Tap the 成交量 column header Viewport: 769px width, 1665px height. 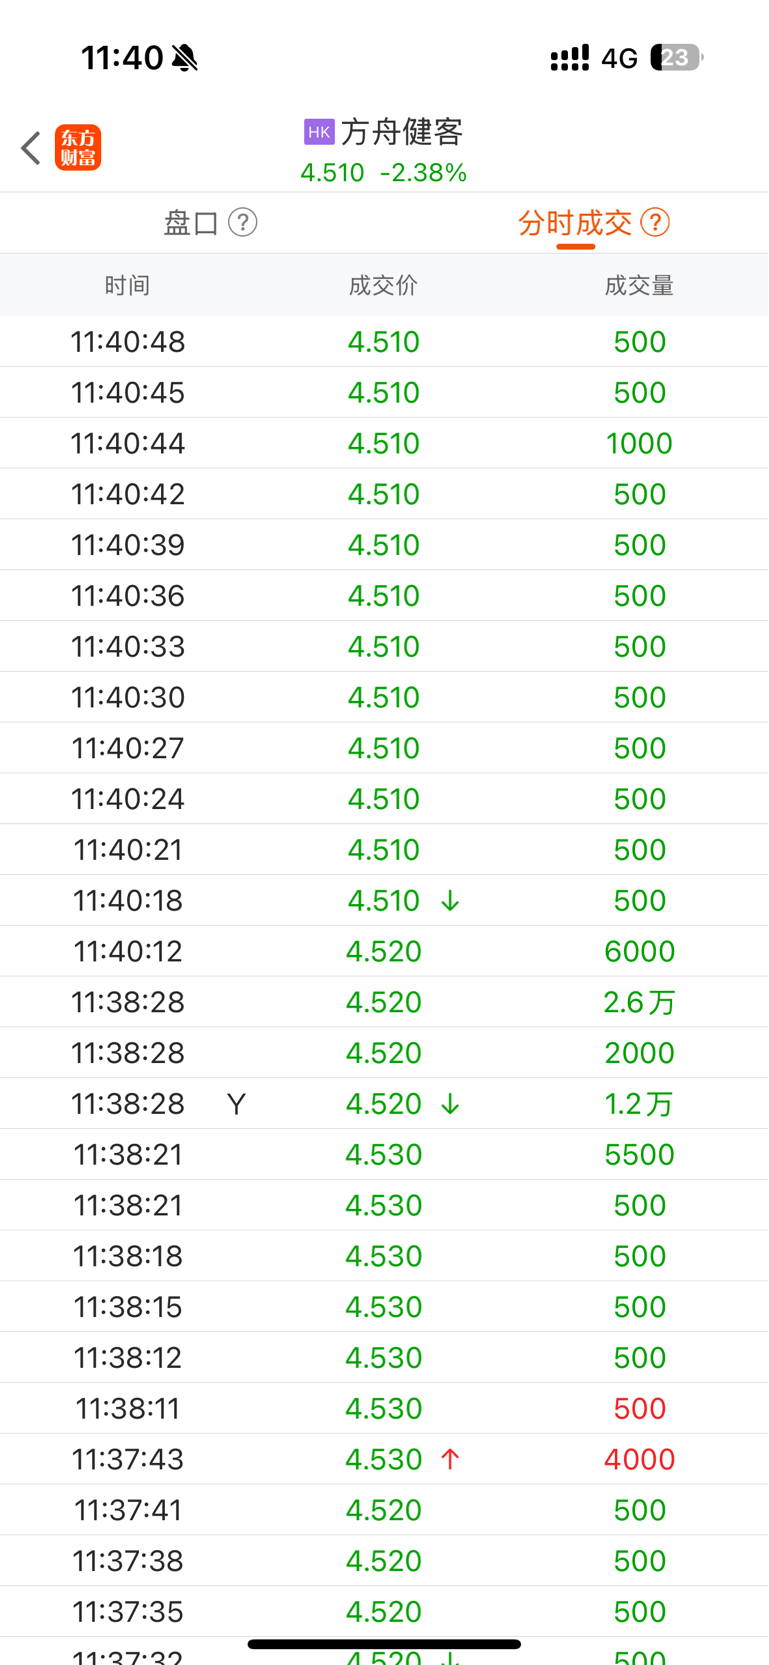coord(639,286)
